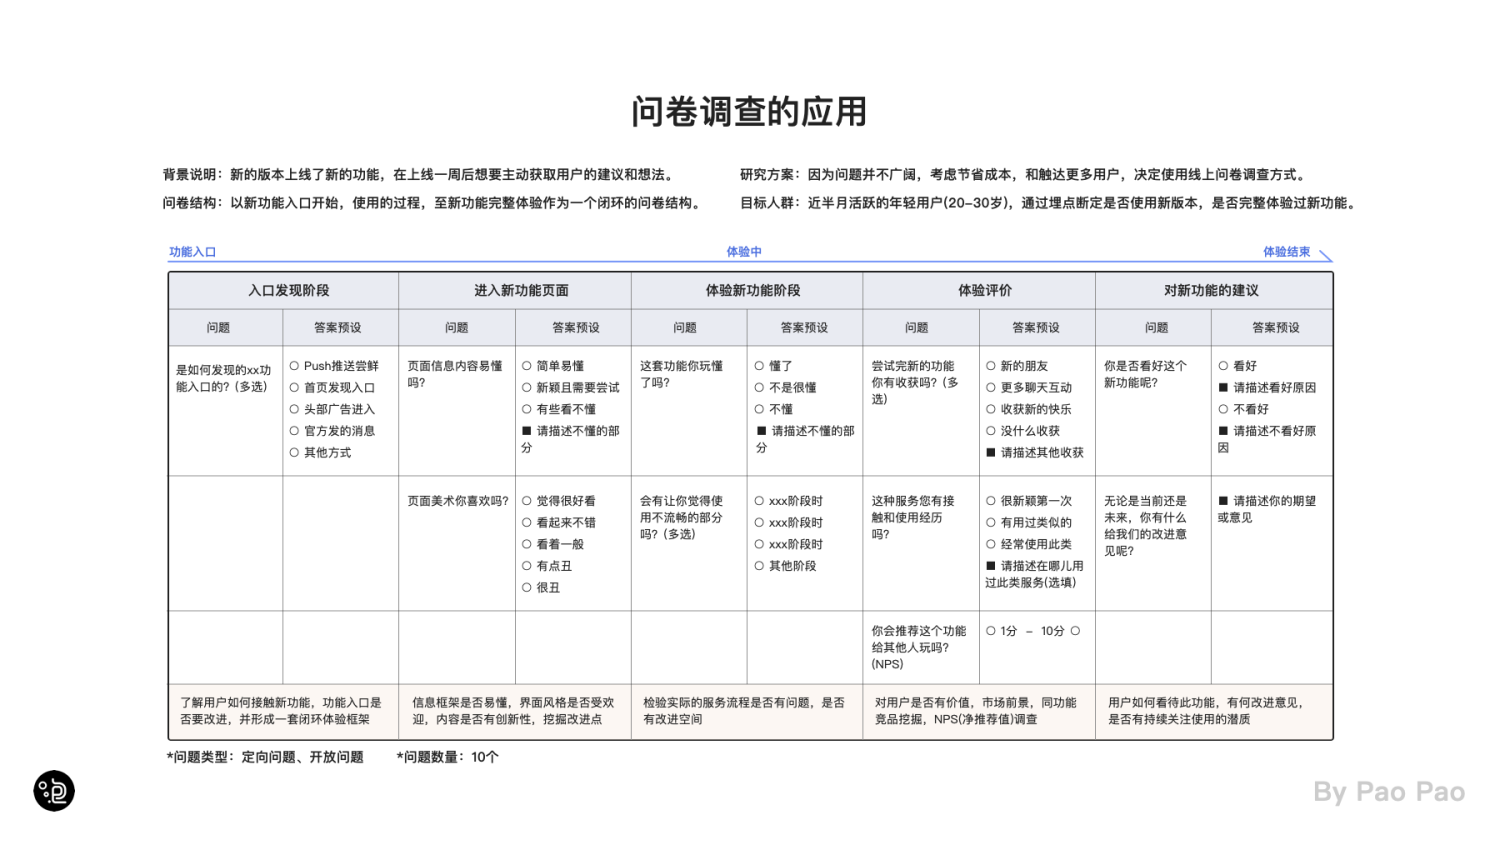1500x845 pixels.
Task: Click the 体验结束 timeline label
Action: [1286, 252]
